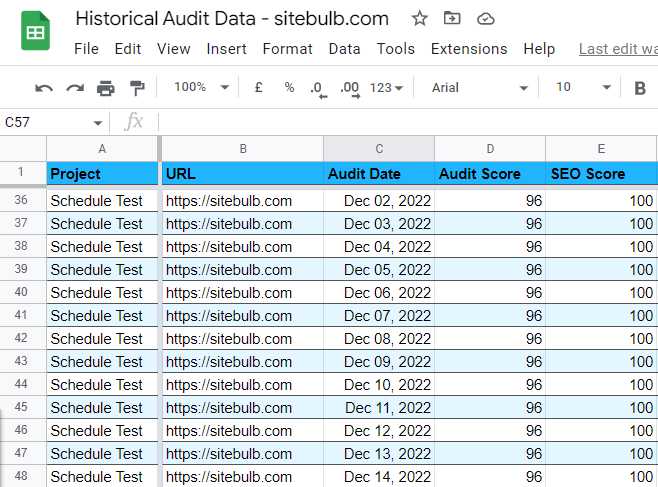
Task: Select the Dec 14, 2022 date cell
Action: 379,477
